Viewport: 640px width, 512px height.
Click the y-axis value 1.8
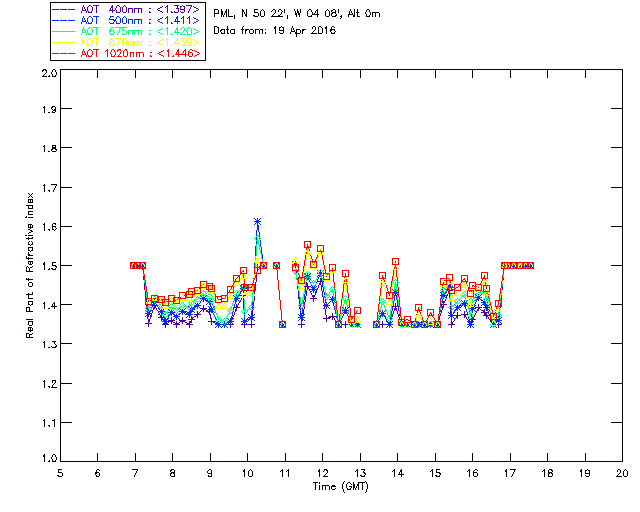[x=49, y=148]
